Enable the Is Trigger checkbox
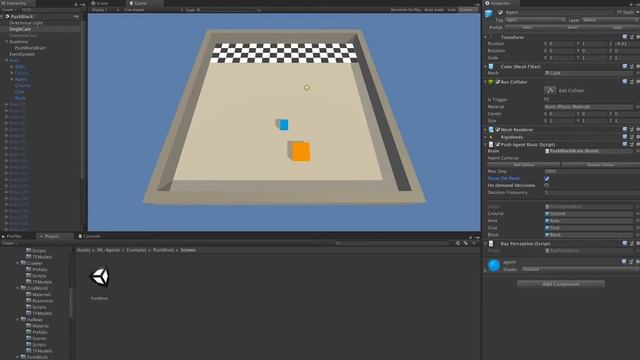640x360 pixels. (547, 99)
